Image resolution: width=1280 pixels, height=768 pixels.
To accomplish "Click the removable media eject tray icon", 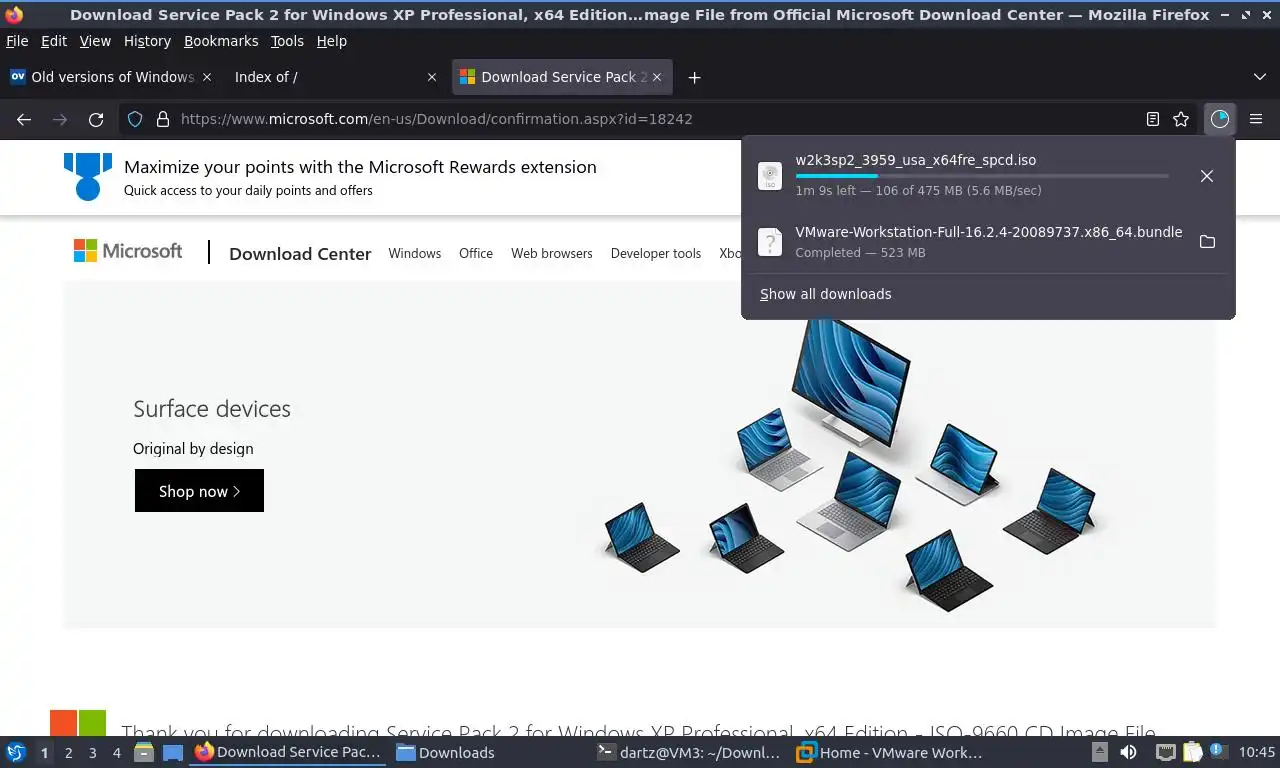I will 1099,752.
